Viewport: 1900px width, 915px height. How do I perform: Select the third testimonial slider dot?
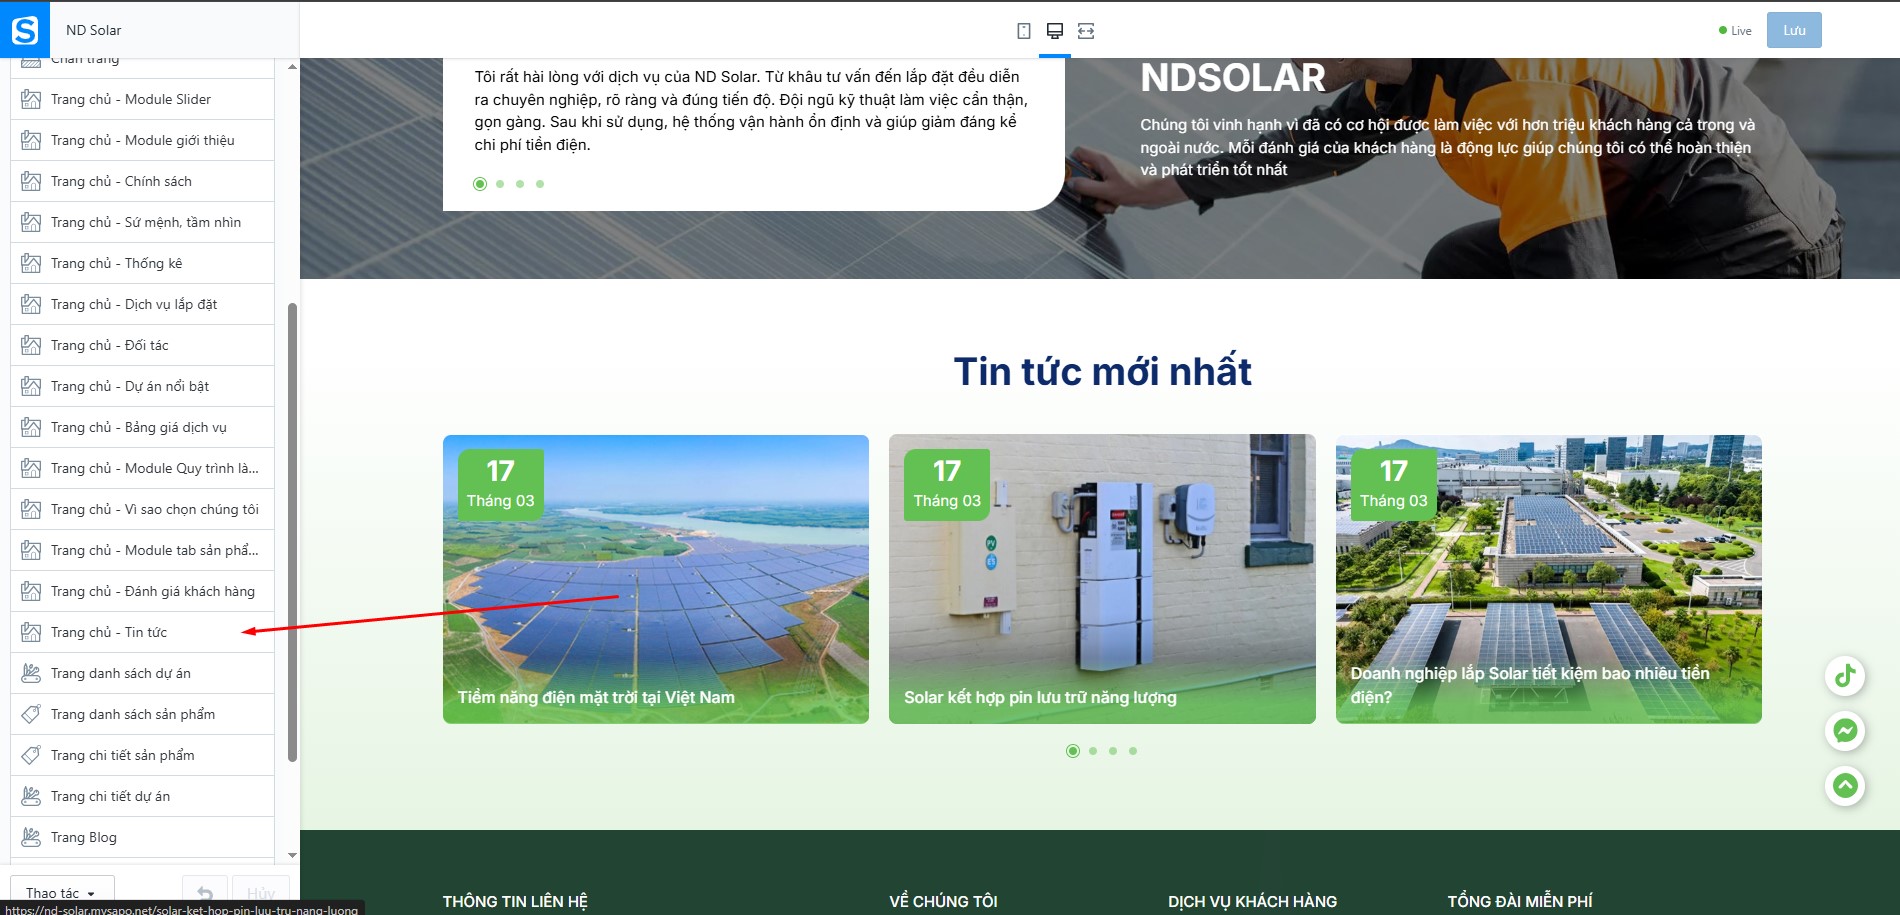coord(520,184)
